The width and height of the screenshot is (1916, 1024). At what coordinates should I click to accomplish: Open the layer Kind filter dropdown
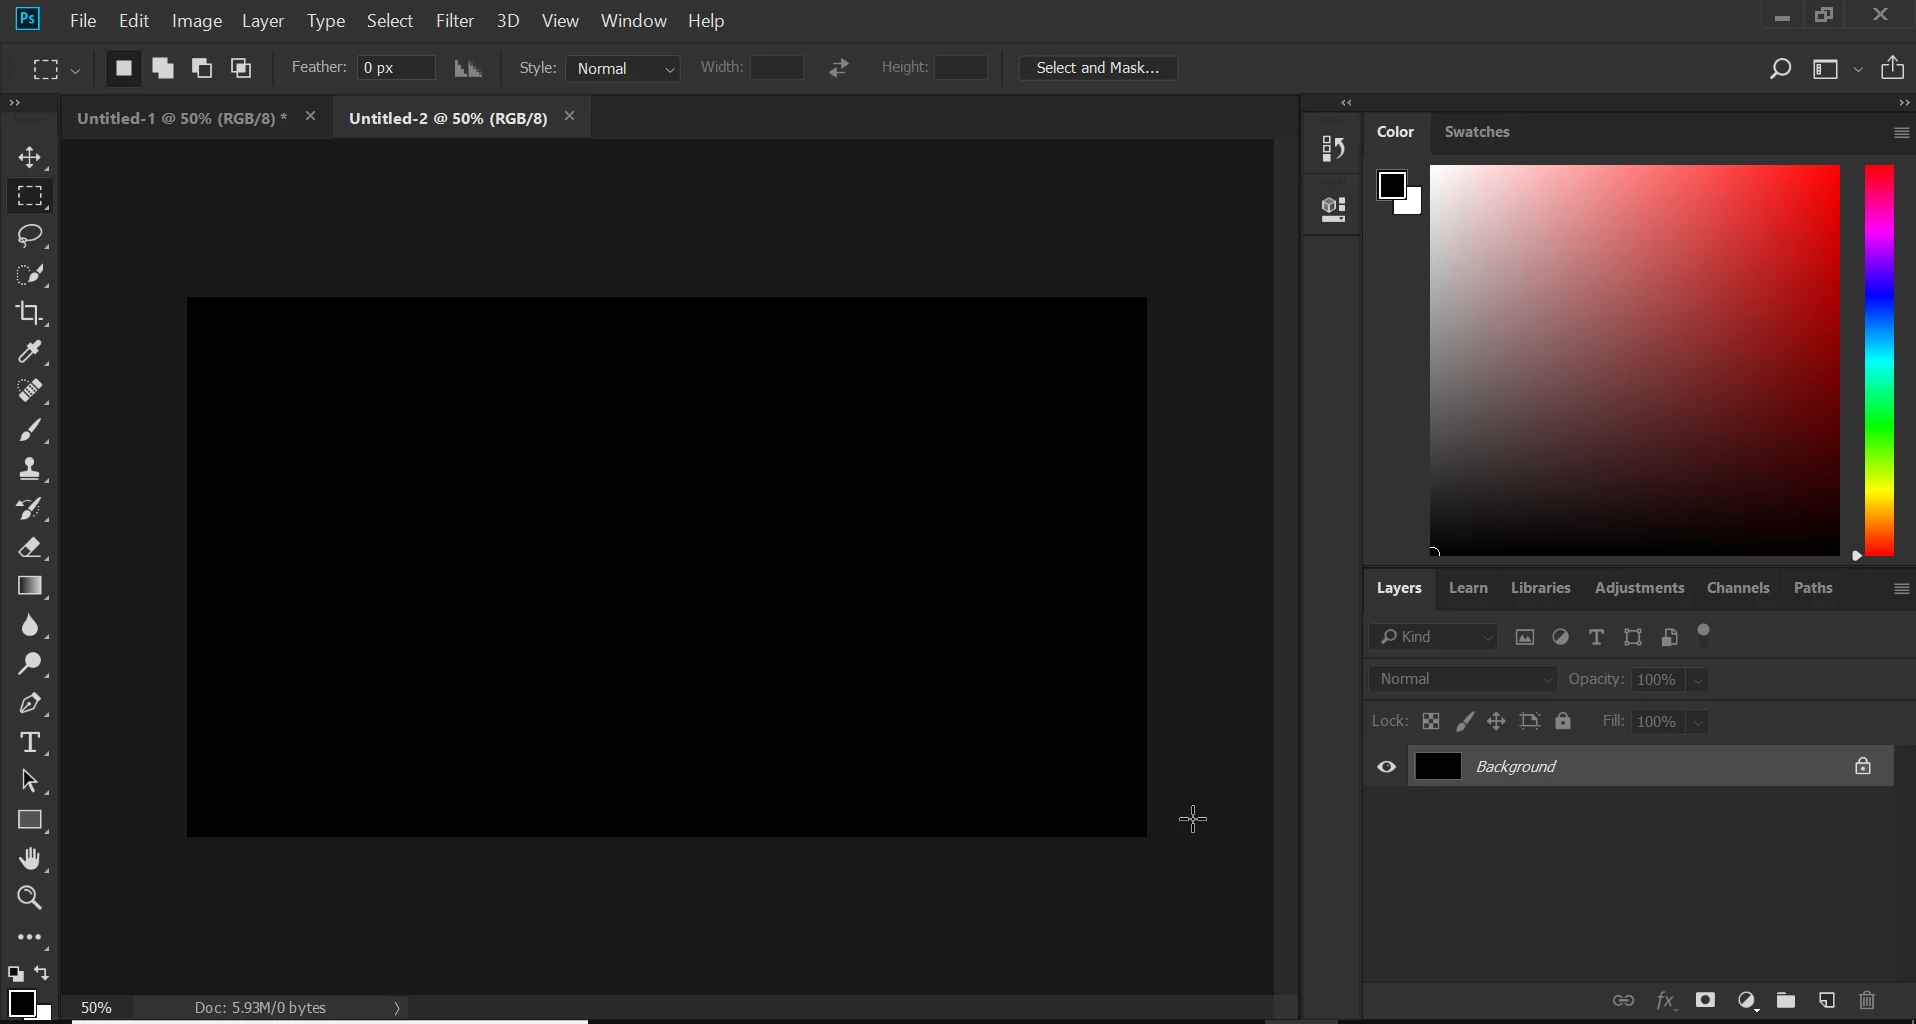(x=1435, y=638)
